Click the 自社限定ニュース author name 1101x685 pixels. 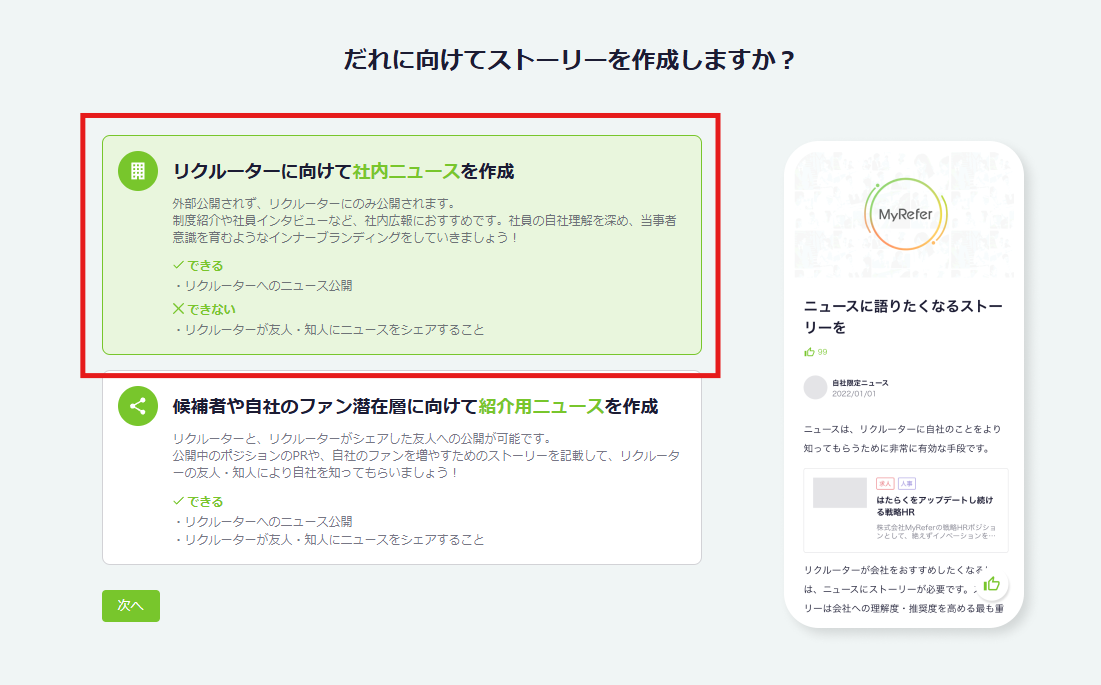pyautogui.click(x=860, y=383)
